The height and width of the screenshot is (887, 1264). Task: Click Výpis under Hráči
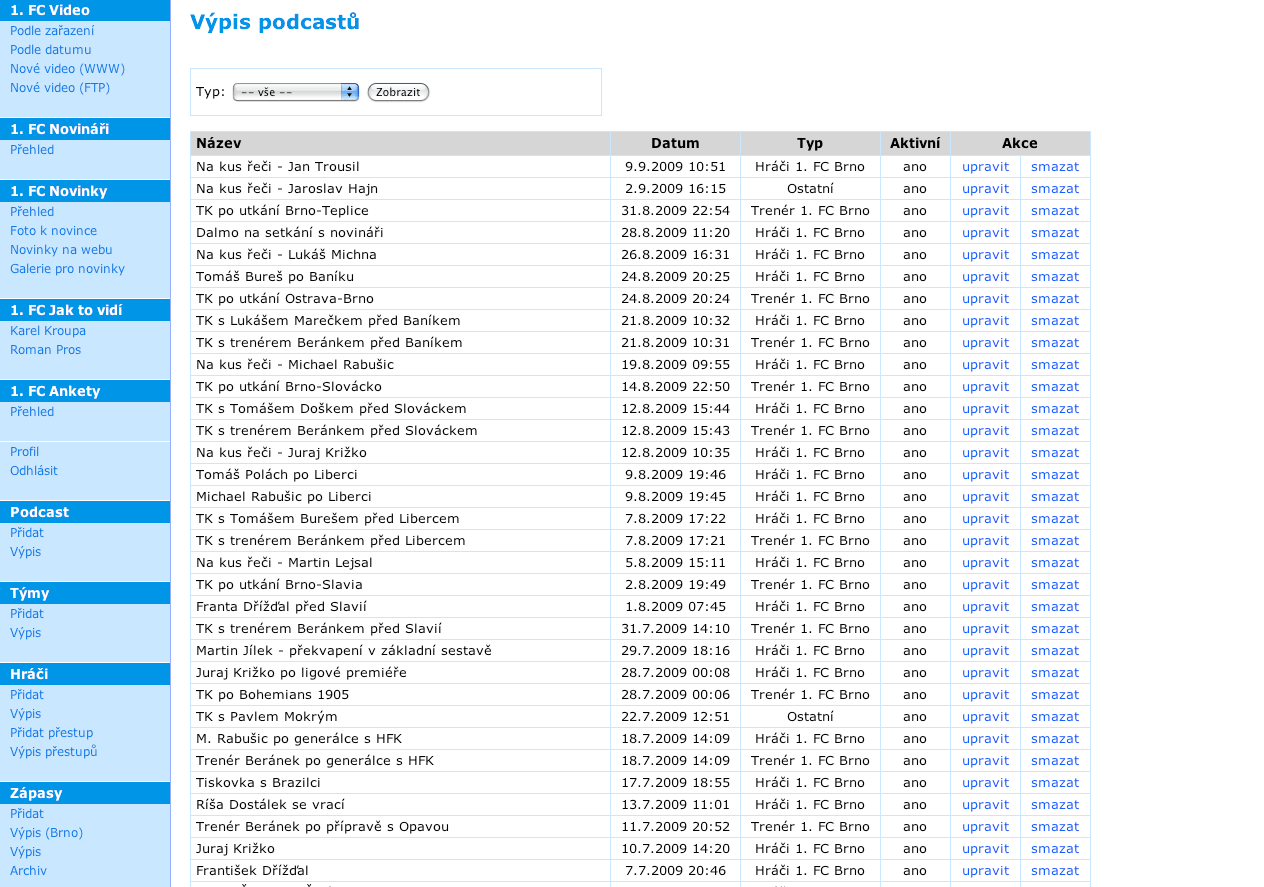(26, 714)
